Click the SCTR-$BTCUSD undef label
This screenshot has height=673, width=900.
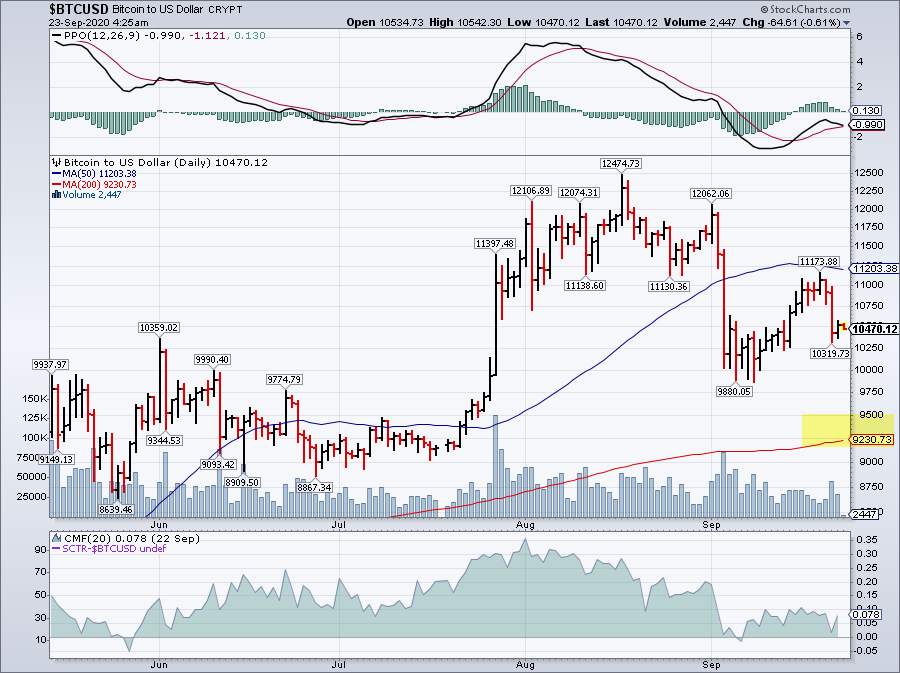(x=114, y=548)
